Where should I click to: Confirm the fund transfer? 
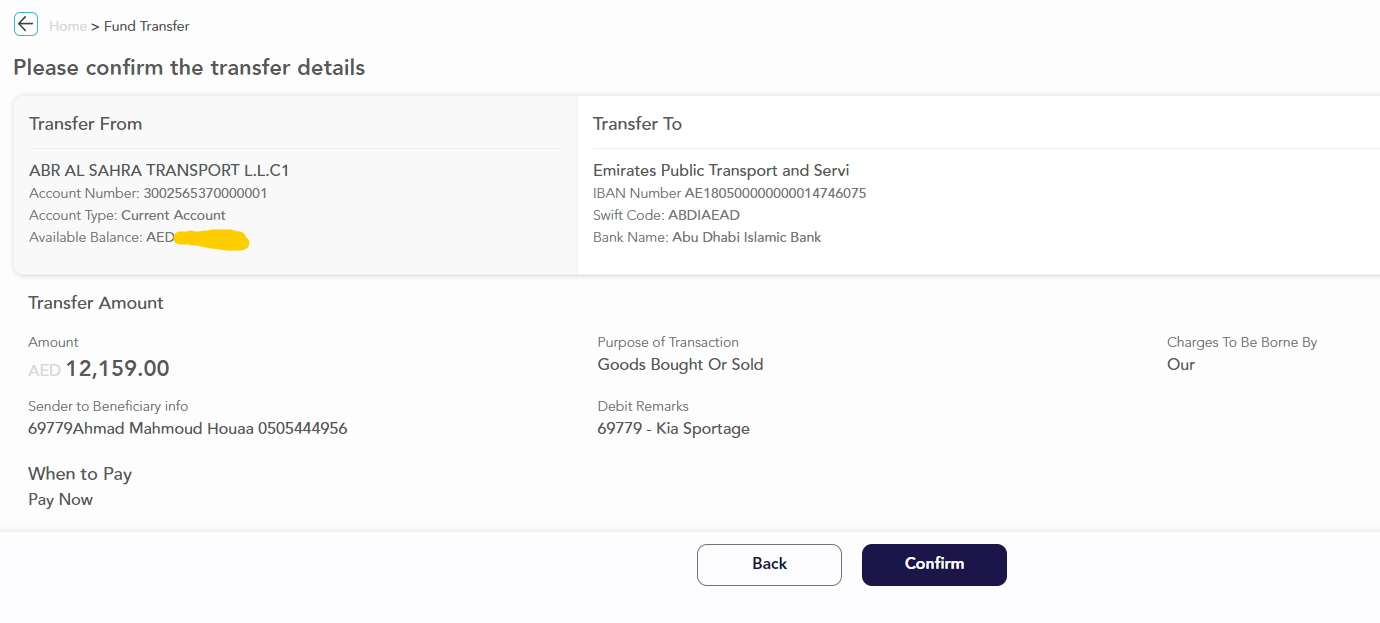point(934,564)
